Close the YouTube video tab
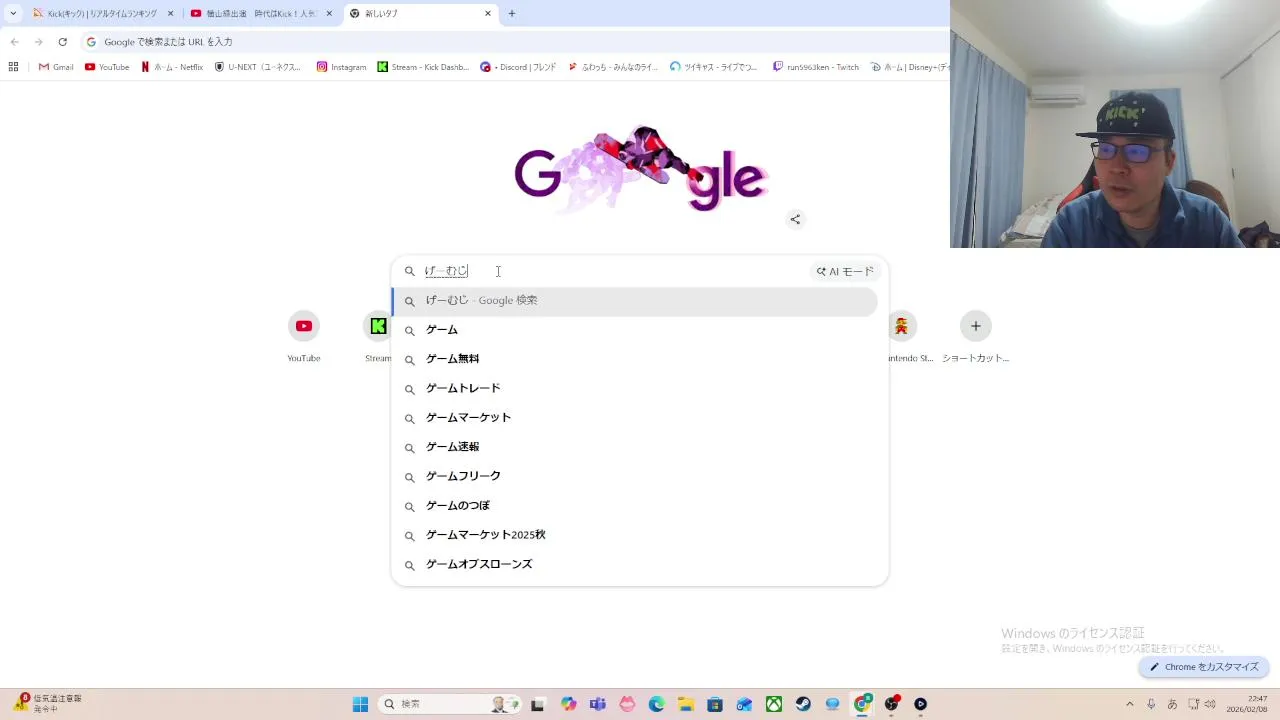 (329, 14)
